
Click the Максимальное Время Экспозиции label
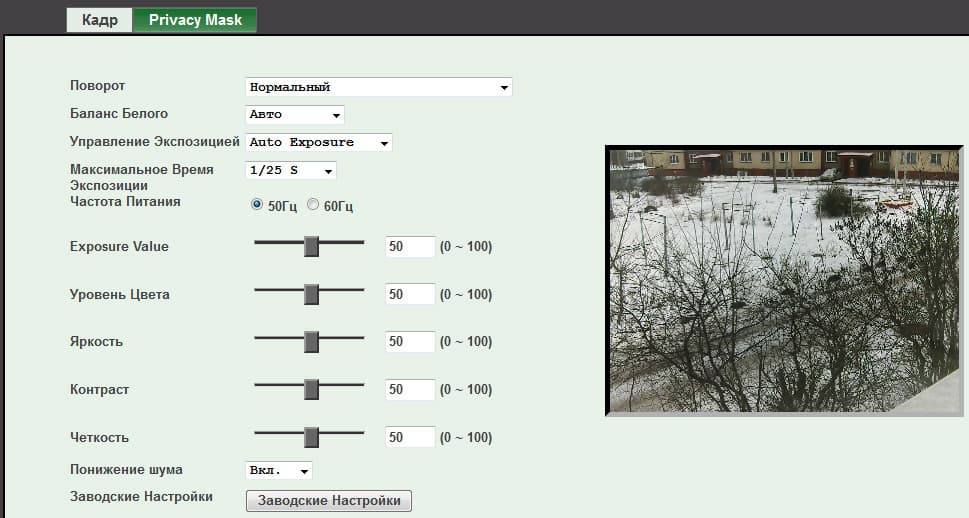(142, 177)
